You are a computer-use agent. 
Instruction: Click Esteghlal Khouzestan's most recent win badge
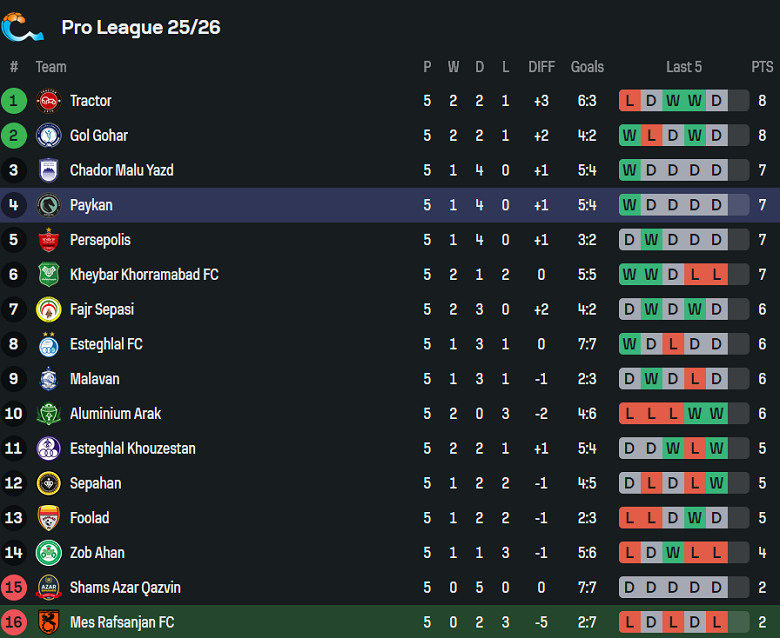coord(716,449)
